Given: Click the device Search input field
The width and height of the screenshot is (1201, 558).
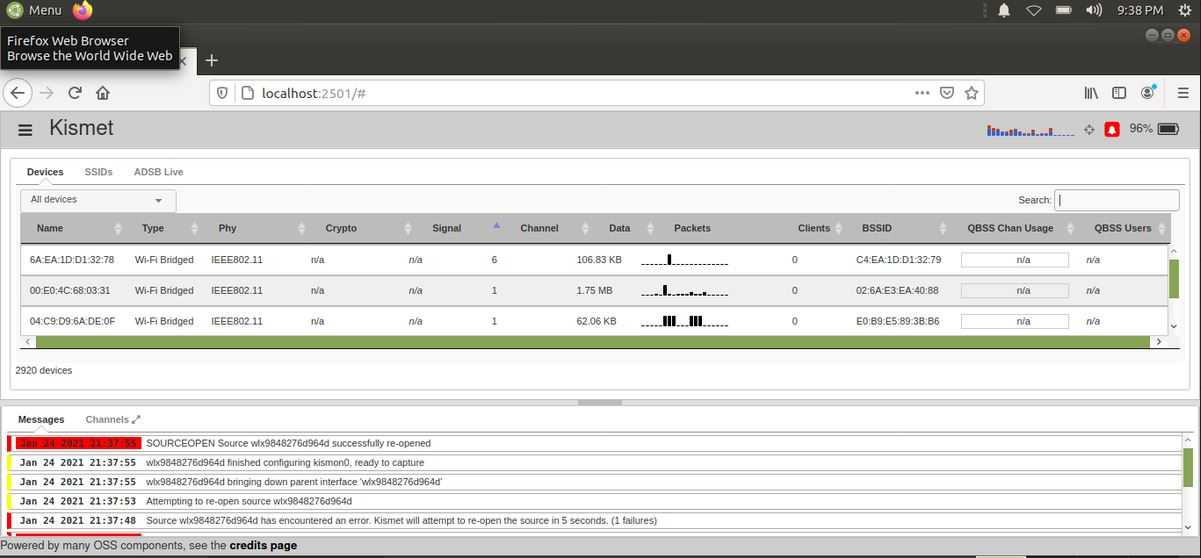Looking at the screenshot, I should point(1118,200).
